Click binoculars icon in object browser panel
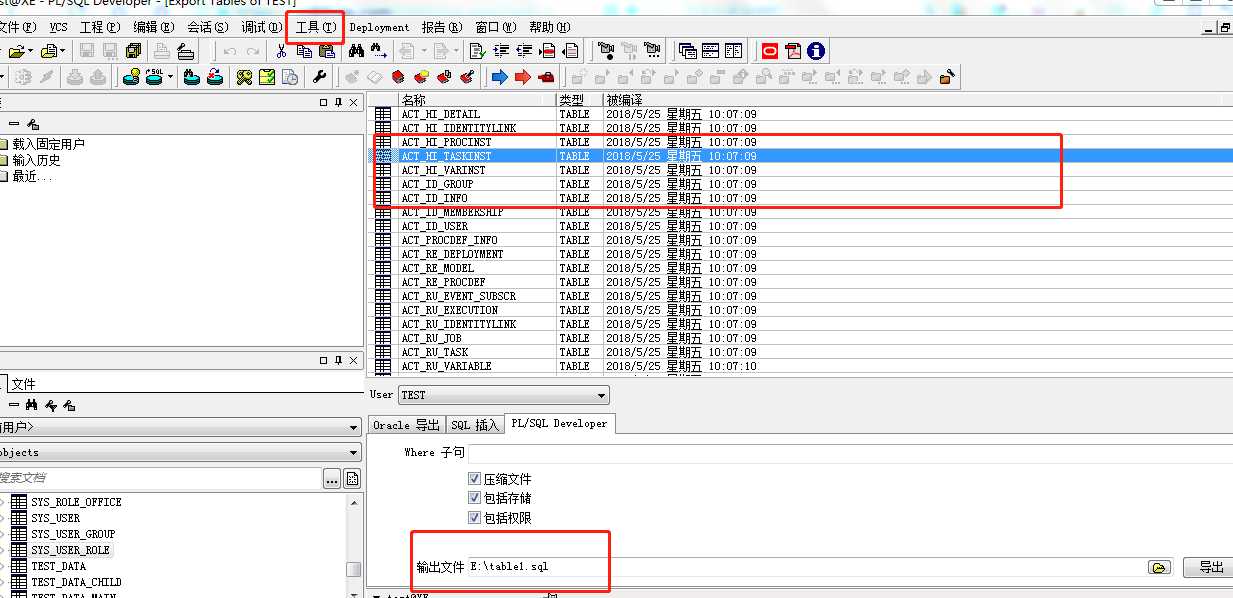Screen dimensions: 1233x598 (x=32, y=405)
